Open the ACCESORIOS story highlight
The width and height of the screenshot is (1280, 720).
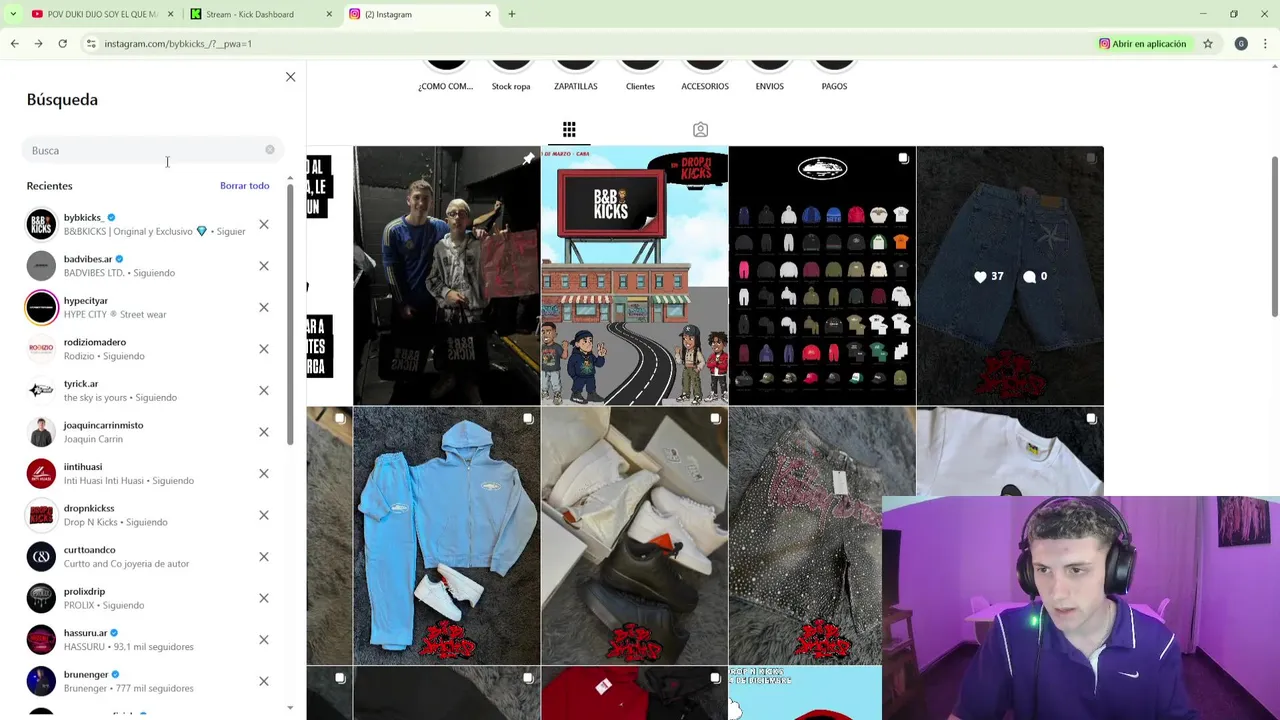[705, 75]
